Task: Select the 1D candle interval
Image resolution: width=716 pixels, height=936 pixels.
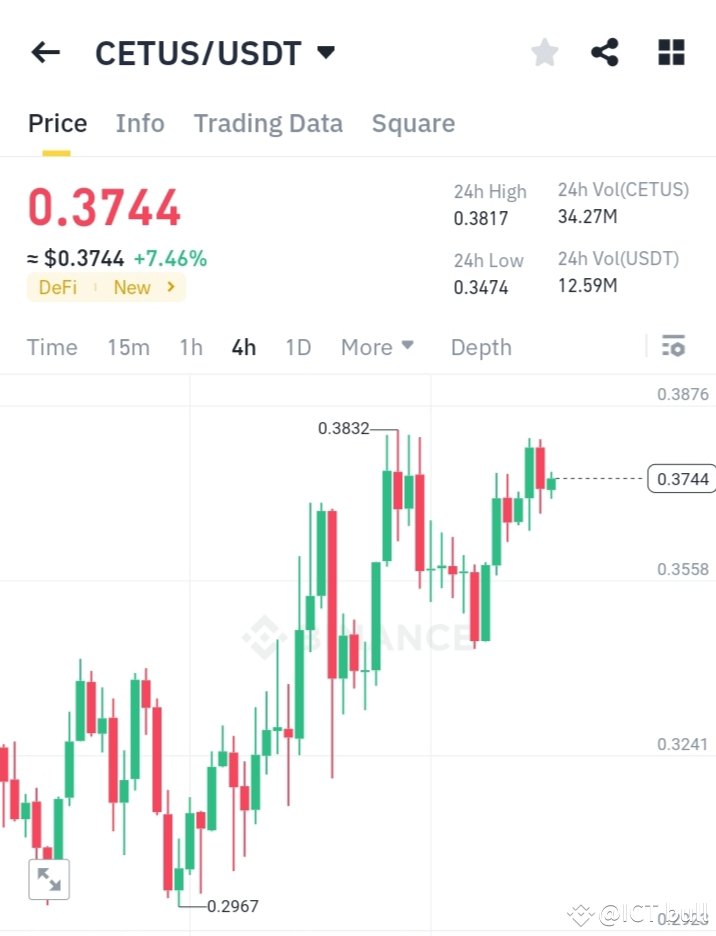Action: pyautogui.click(x=298, y=347)
